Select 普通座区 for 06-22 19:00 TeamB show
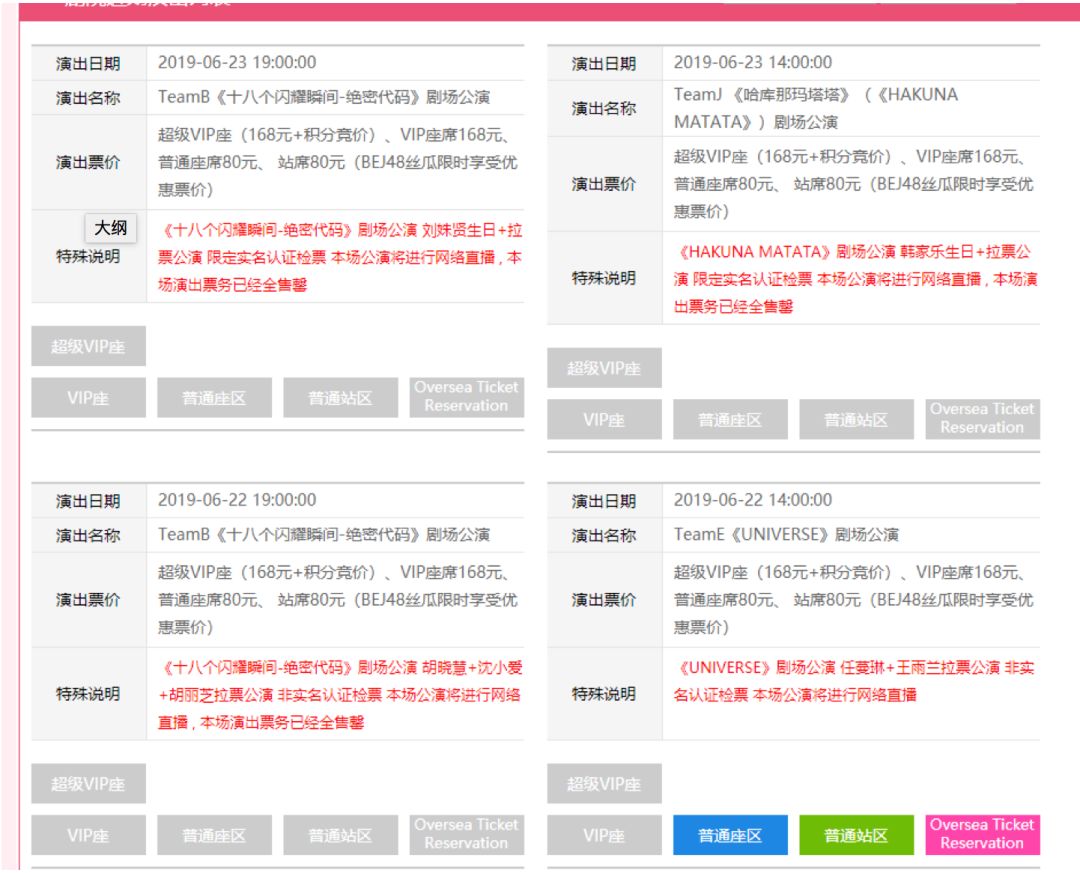The width and height of the screenshot is (1080, 873). (x=214, y=835)
